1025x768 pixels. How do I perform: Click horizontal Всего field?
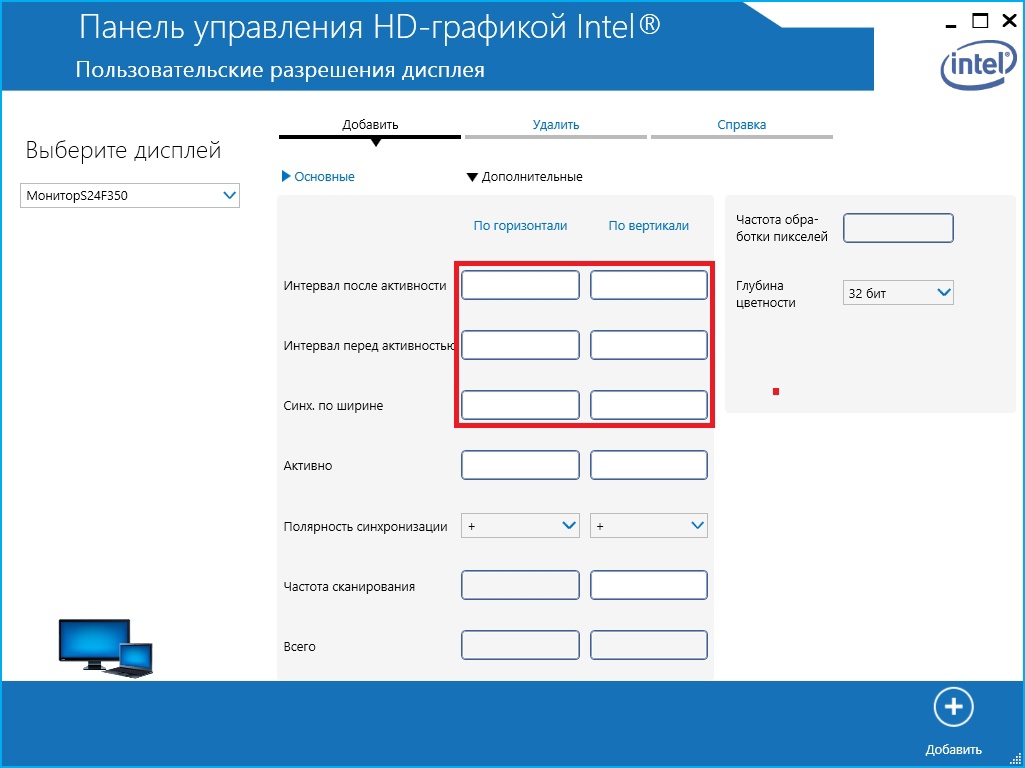[520, 645]
